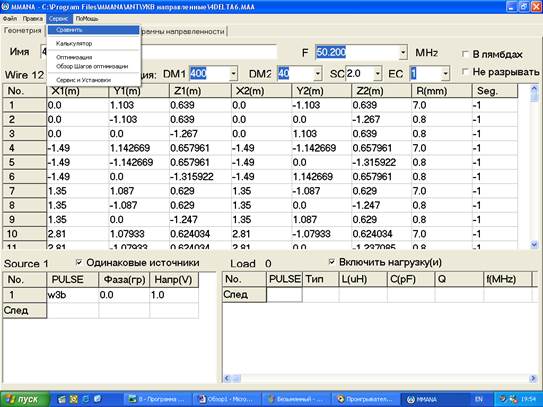This screenshot has height=407, width=543.
Task: Open Сервис и Установки menu entry
Action: point(93,80)
